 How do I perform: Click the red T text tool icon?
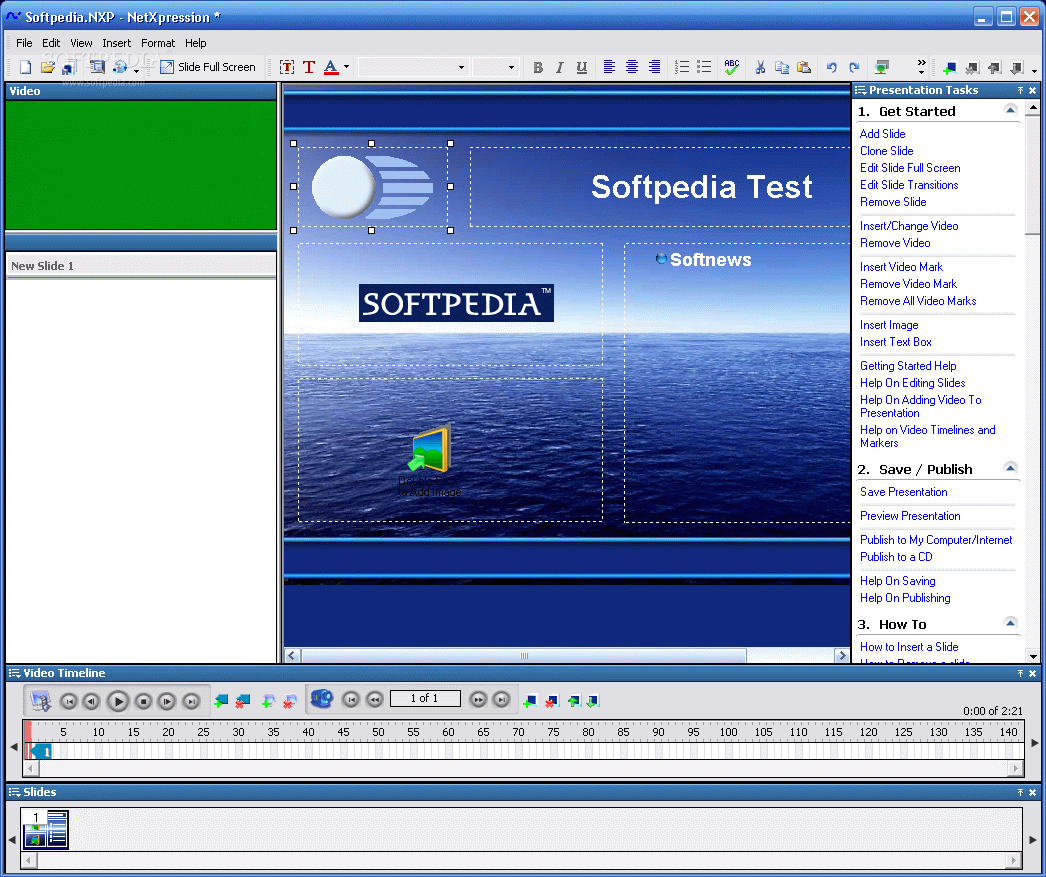(309, 67)
